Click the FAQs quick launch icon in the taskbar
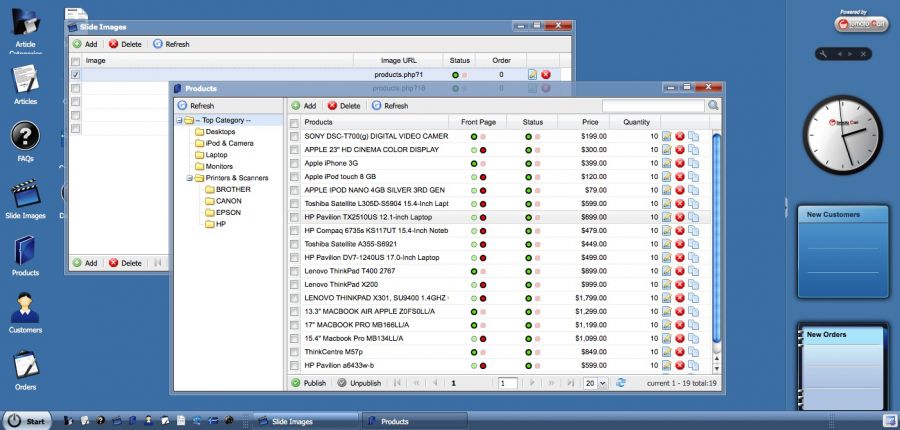900x430 pixels. pyautogui.click(x=100, y=421)
